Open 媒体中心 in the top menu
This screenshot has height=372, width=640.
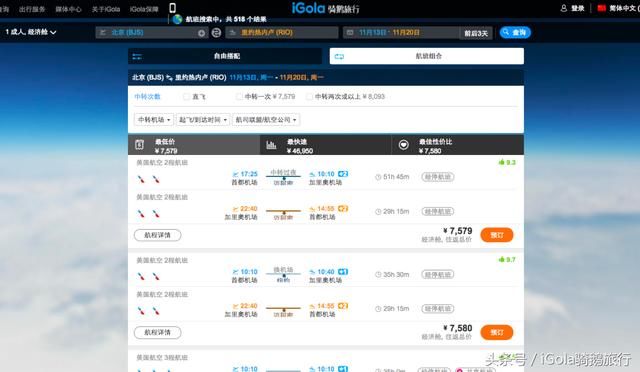tap(68, 9)
